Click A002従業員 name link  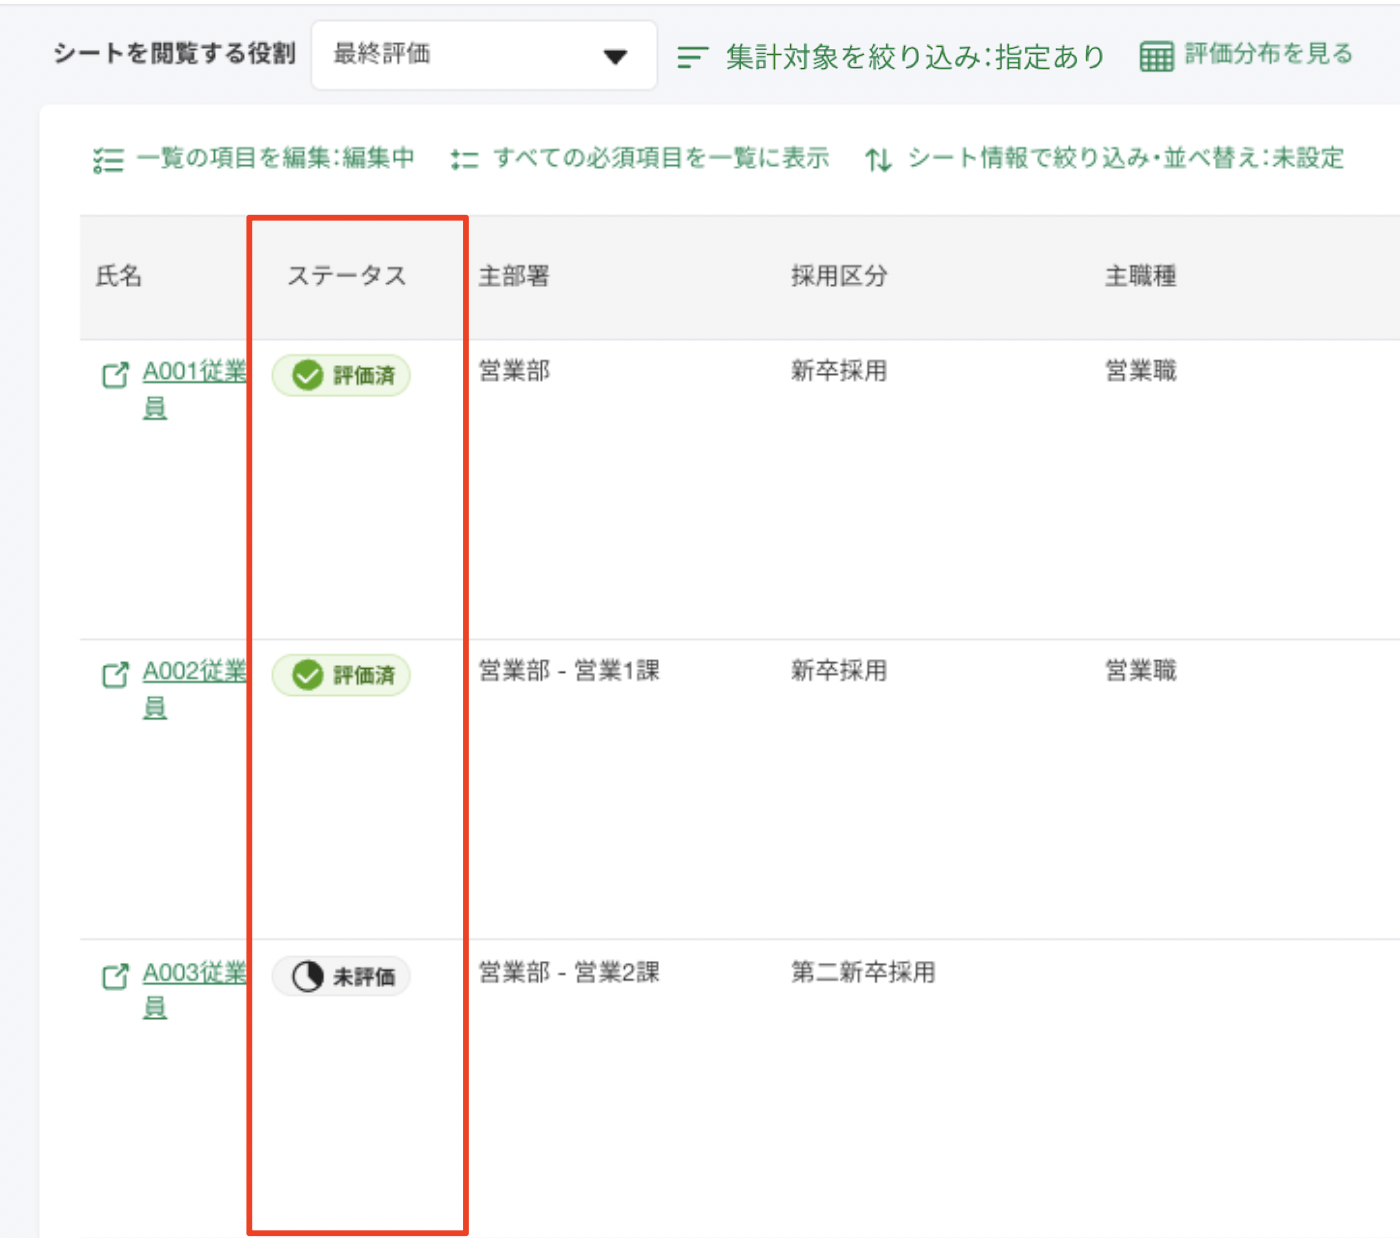point(193,672)
